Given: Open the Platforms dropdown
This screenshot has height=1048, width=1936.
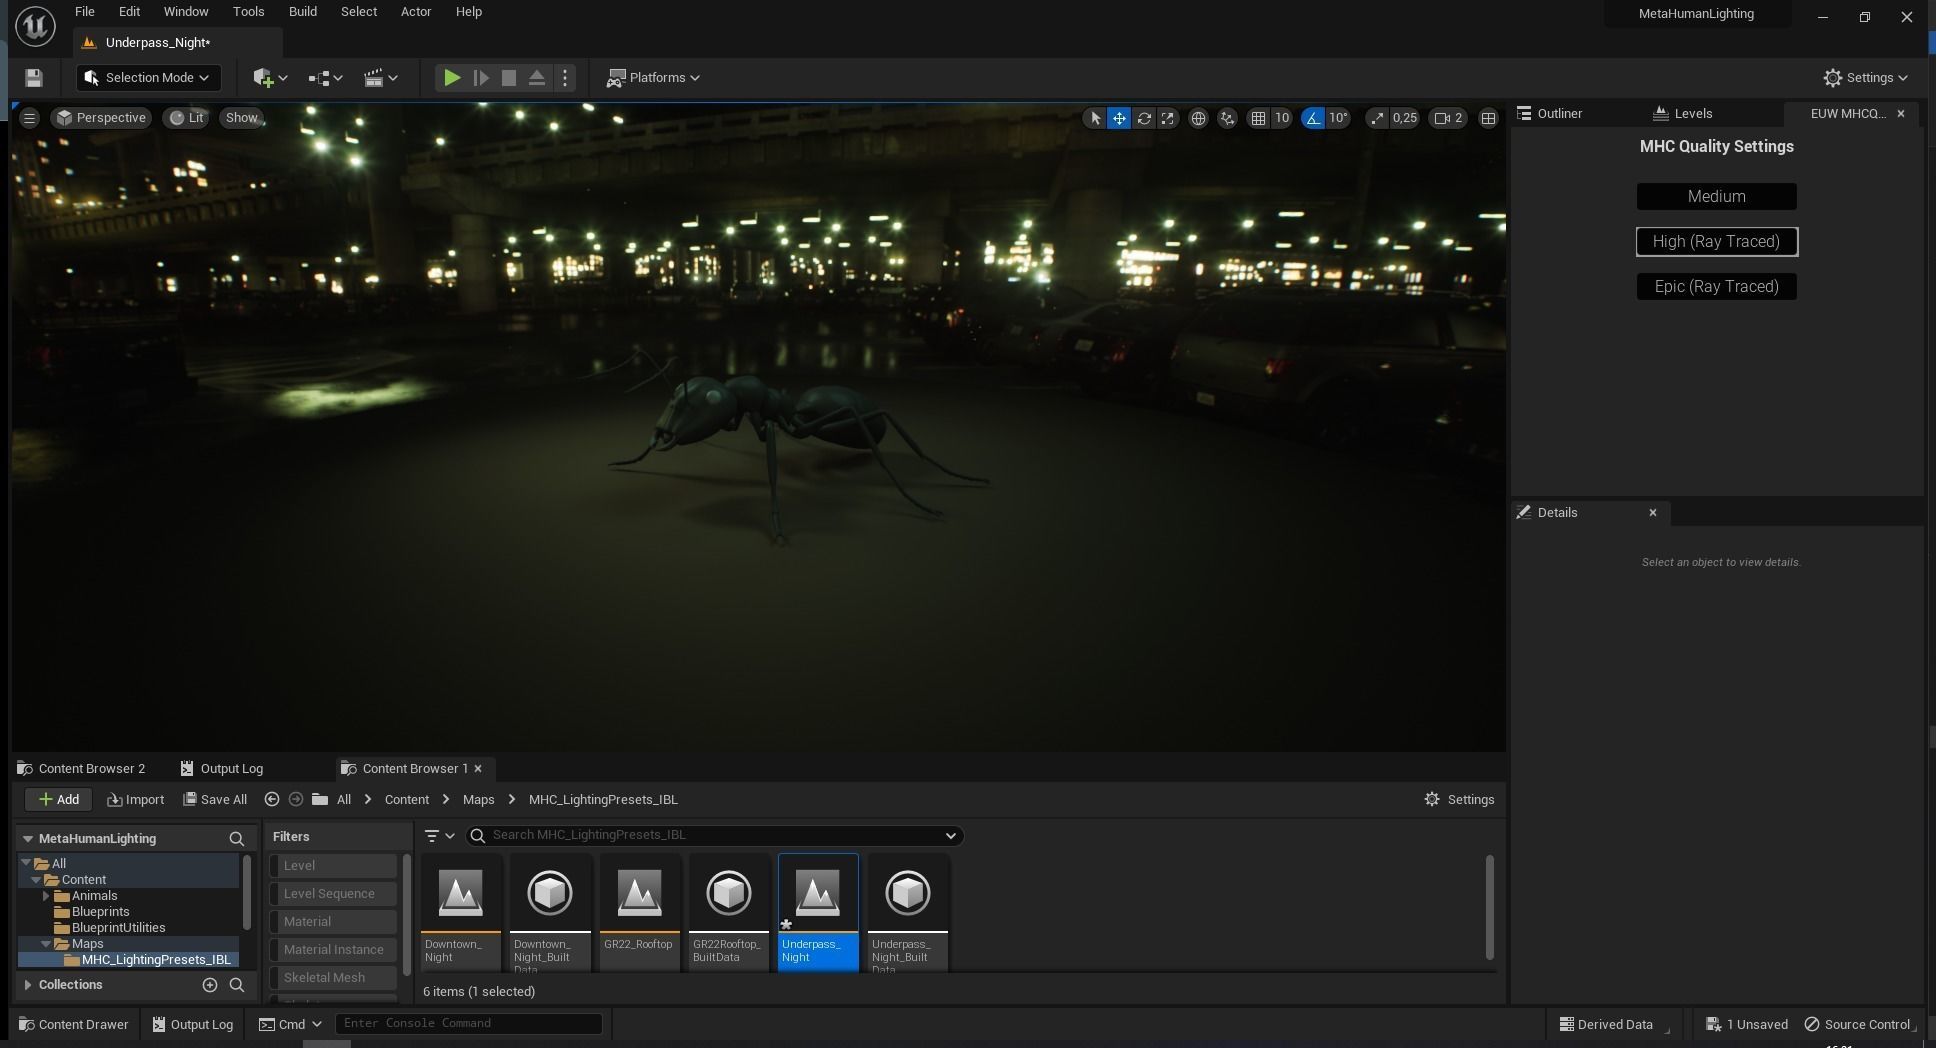Looking at the screenshot, I should click(654, 78).
